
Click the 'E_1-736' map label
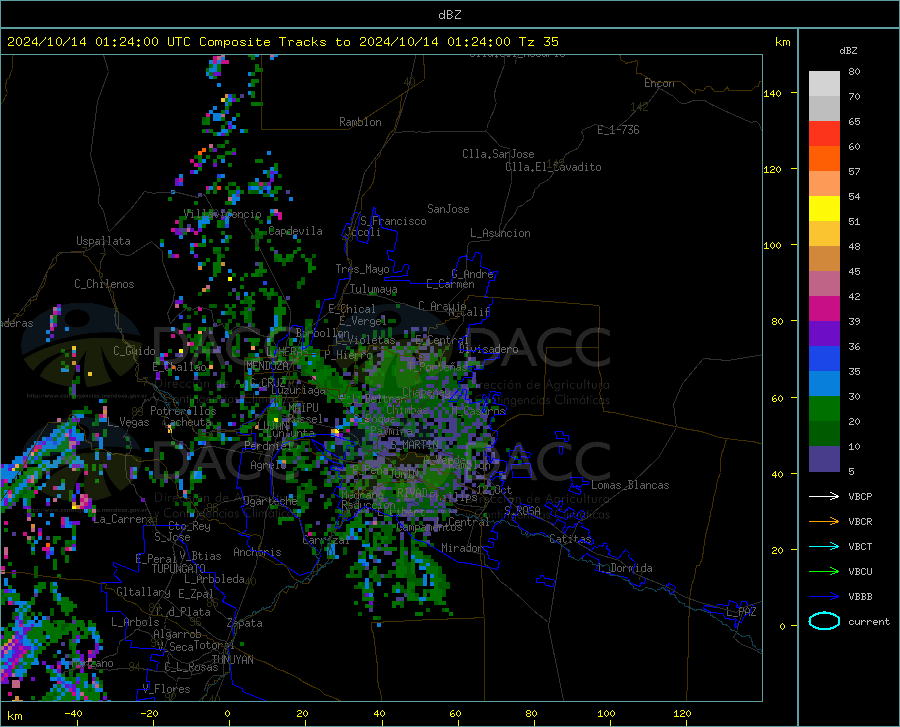pos(618,130)
